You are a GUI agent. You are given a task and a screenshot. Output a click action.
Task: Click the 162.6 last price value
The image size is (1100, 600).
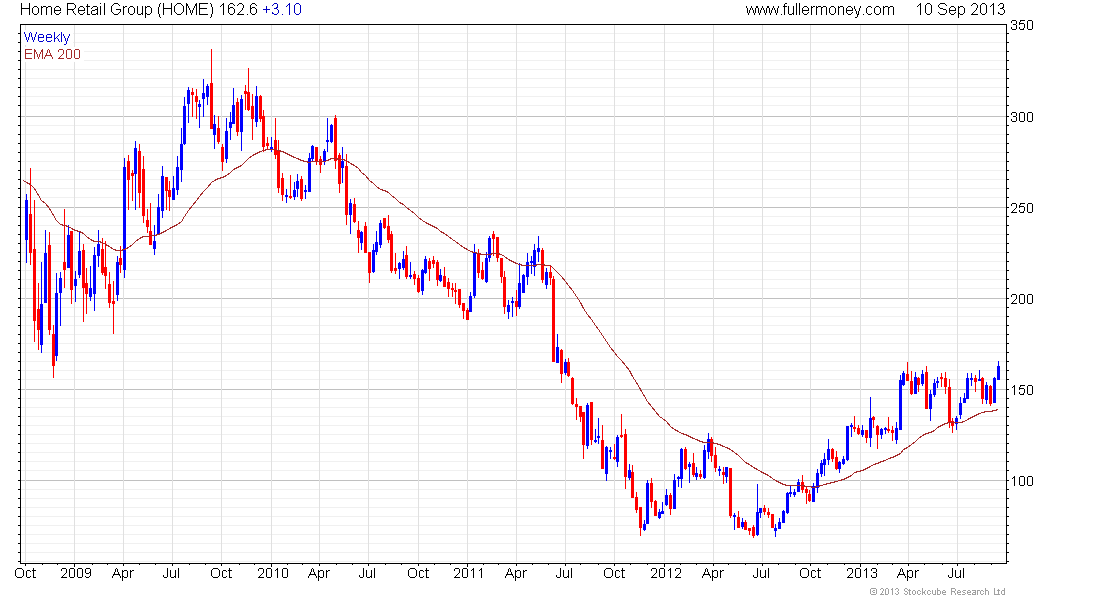pyautogui.click(x=237, y=10)
